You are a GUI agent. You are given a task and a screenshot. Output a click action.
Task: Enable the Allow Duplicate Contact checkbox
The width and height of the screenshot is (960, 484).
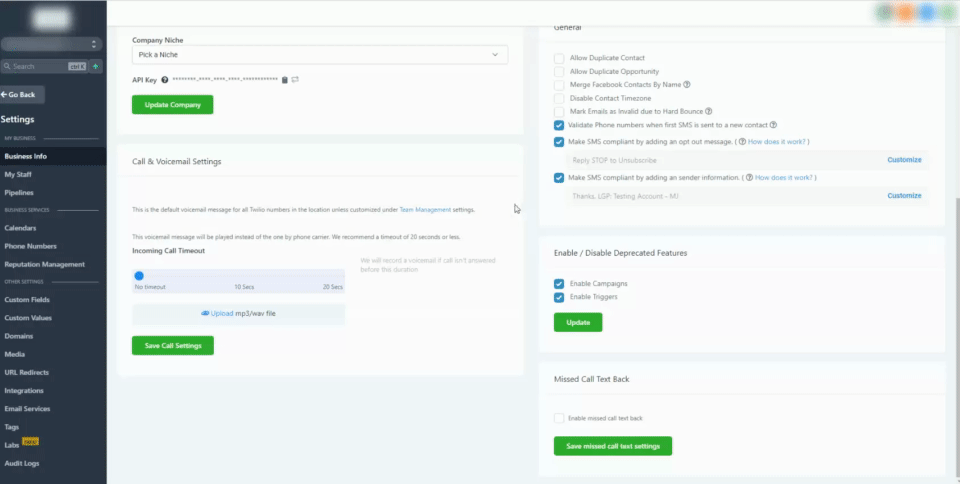pyautogui.click(x=559, y=58)
